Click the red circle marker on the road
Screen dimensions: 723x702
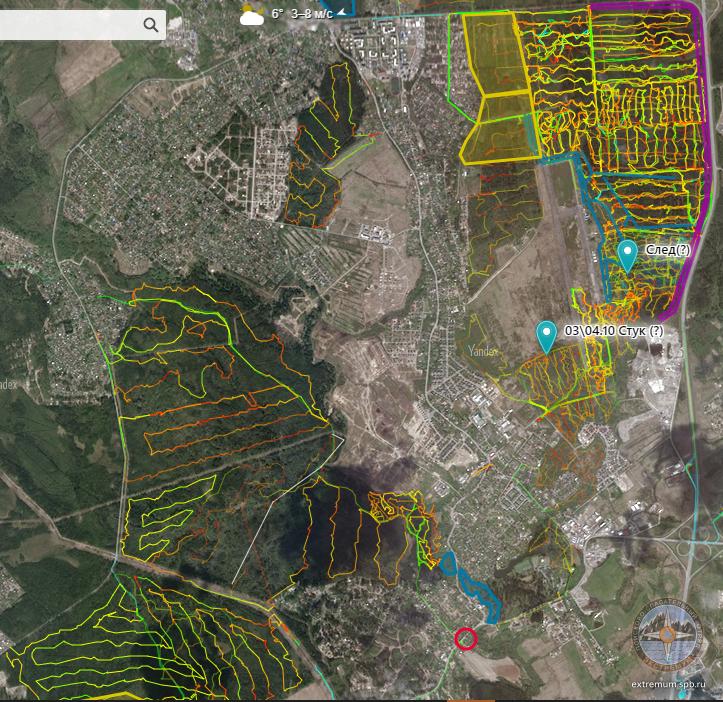click(466, 638)
